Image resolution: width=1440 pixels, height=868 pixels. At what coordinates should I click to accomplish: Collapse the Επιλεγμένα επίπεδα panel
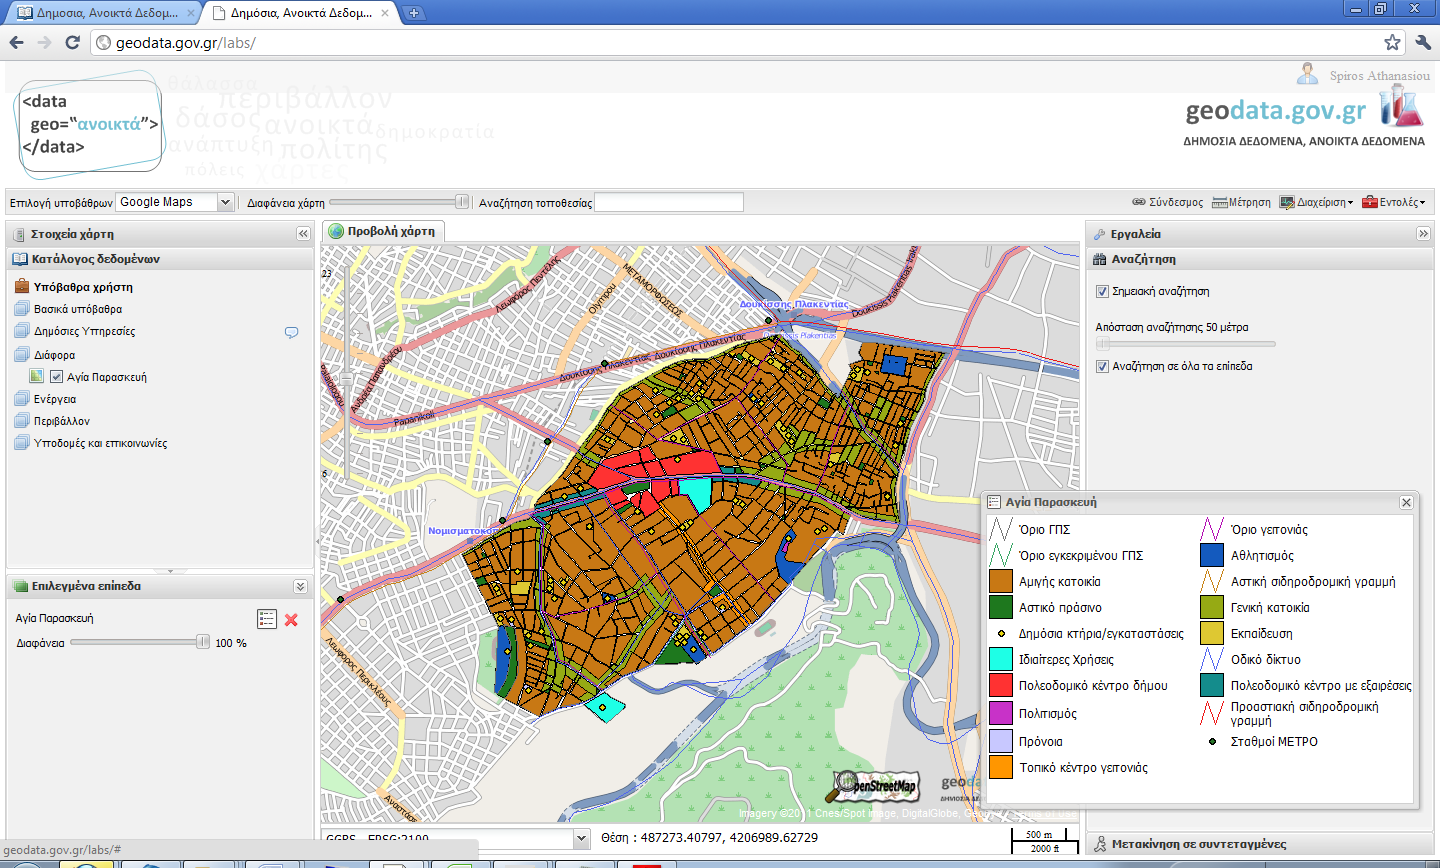(x=300, y=586)
